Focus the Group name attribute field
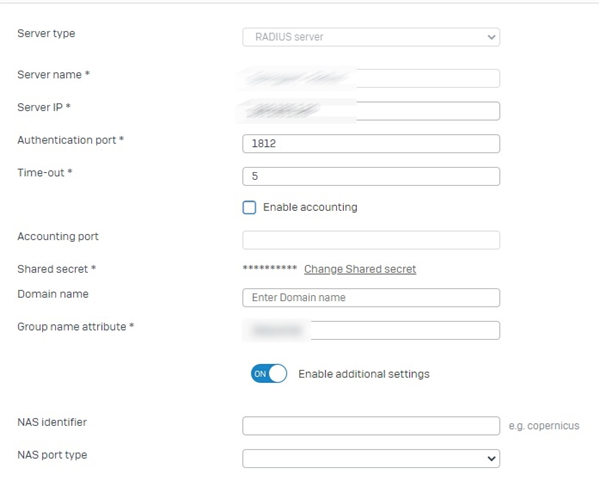599x480 pixels. (x=371, y=330)
